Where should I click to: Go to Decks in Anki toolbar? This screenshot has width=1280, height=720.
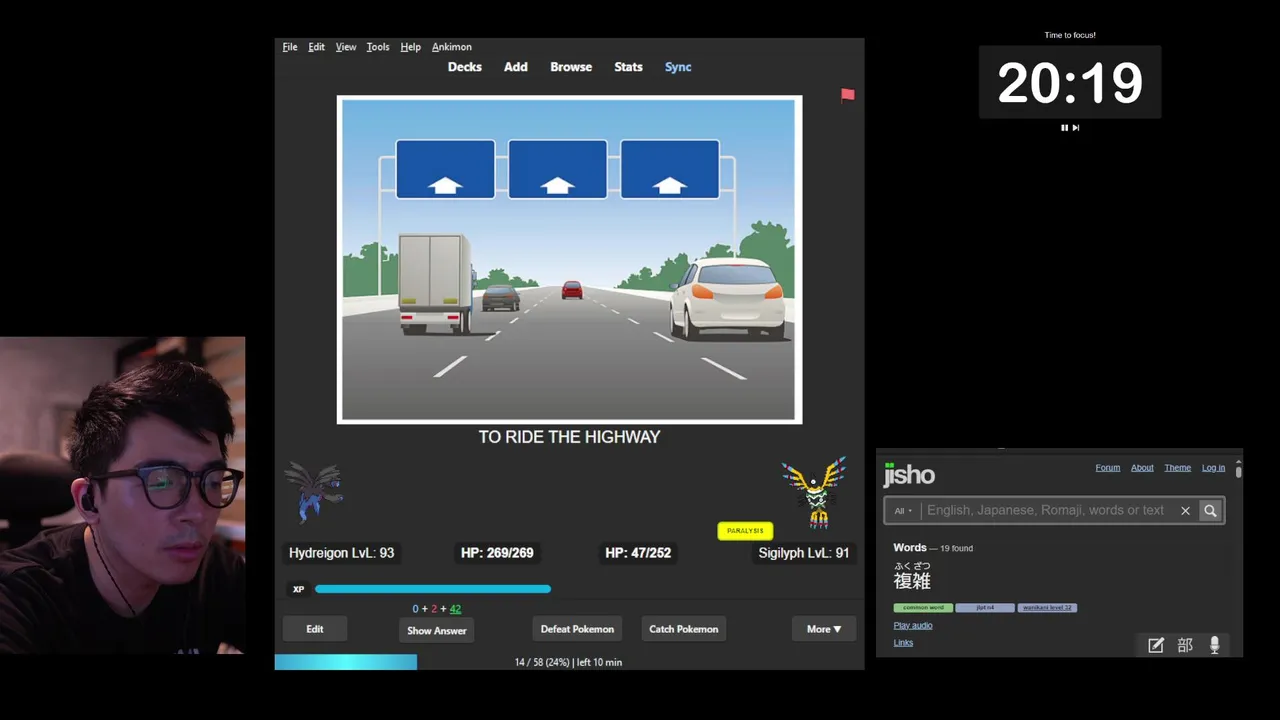[x=465, y=67]
